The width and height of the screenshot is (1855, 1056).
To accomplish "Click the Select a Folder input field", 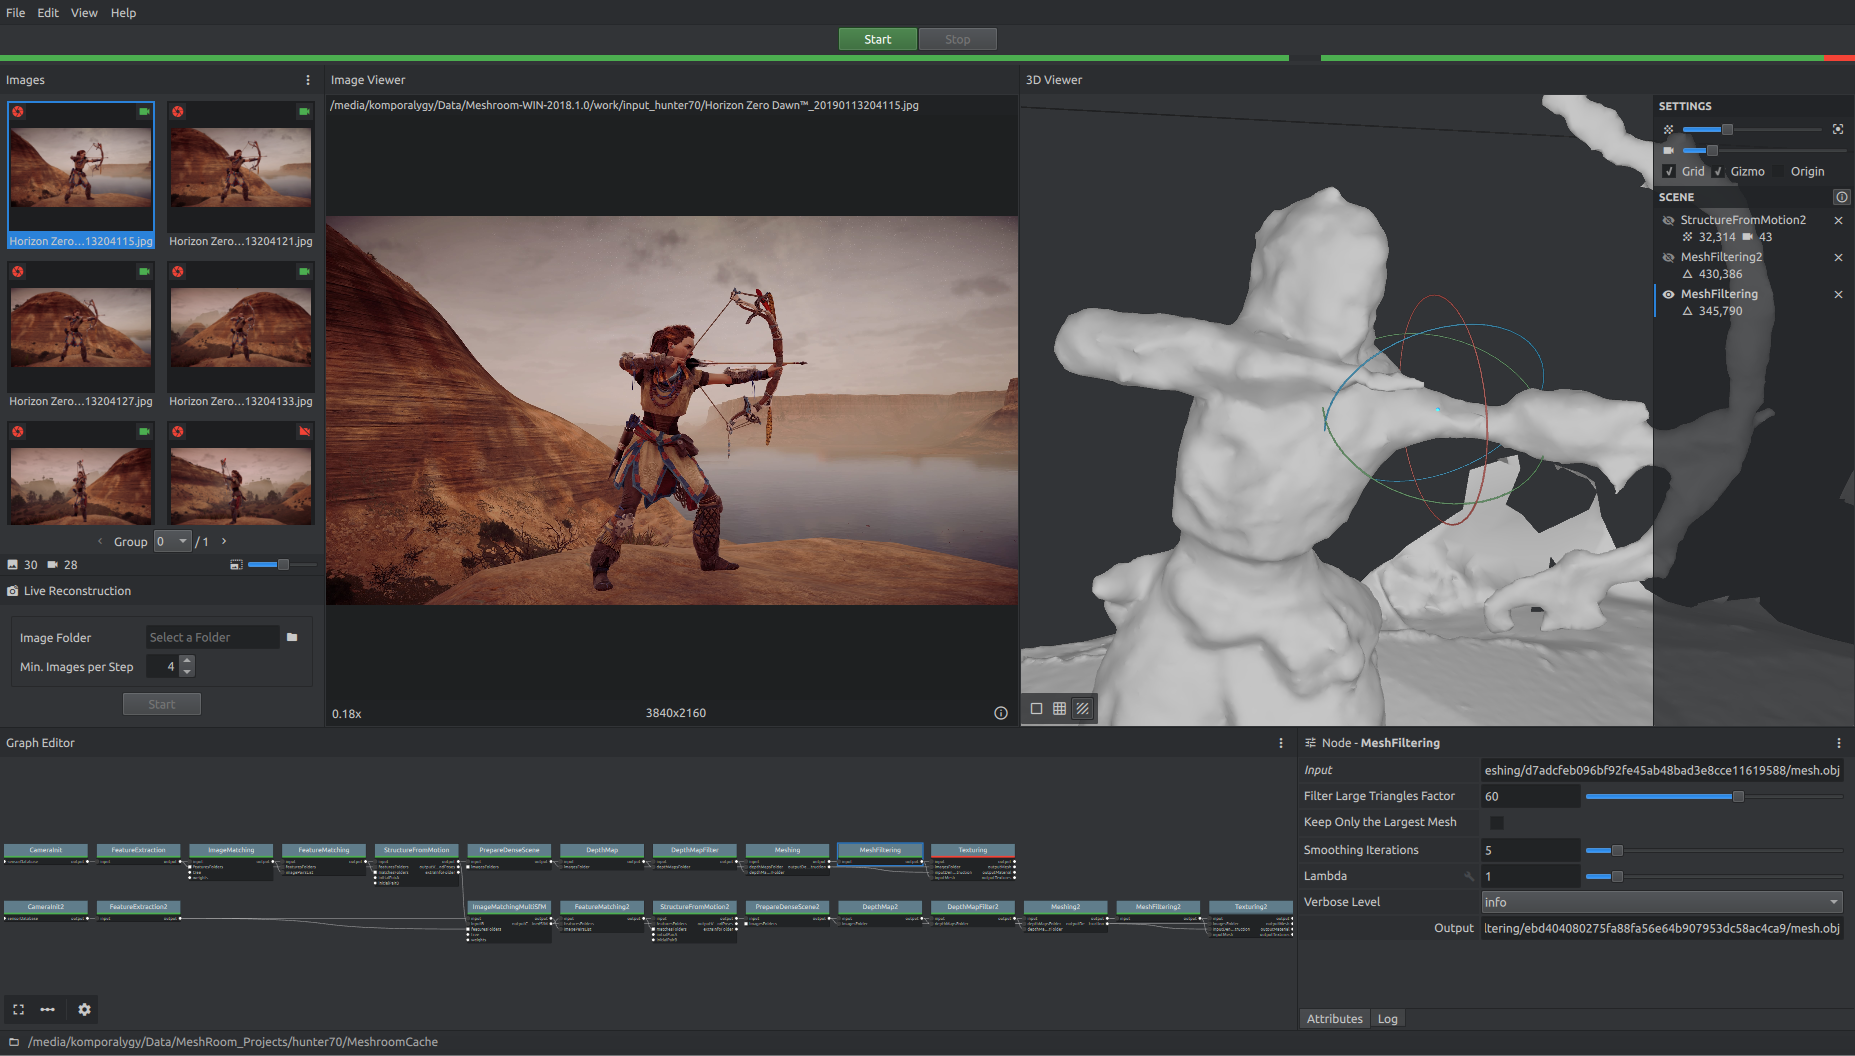I will [x=212, y=637].
